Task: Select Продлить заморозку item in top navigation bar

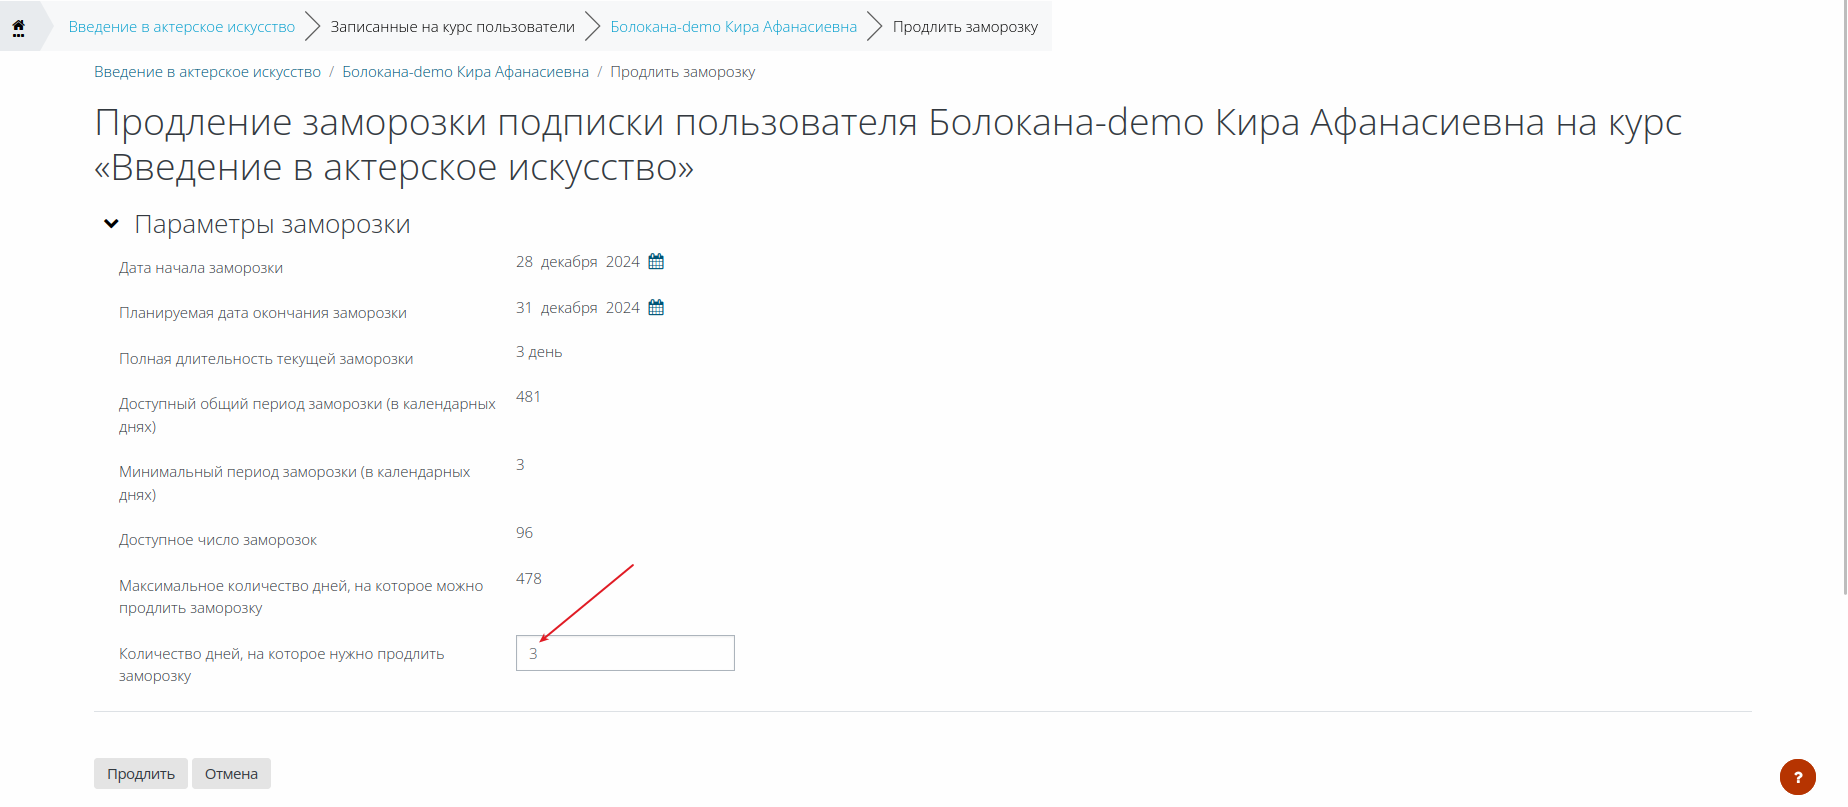Action: click(x=964, y=27)
